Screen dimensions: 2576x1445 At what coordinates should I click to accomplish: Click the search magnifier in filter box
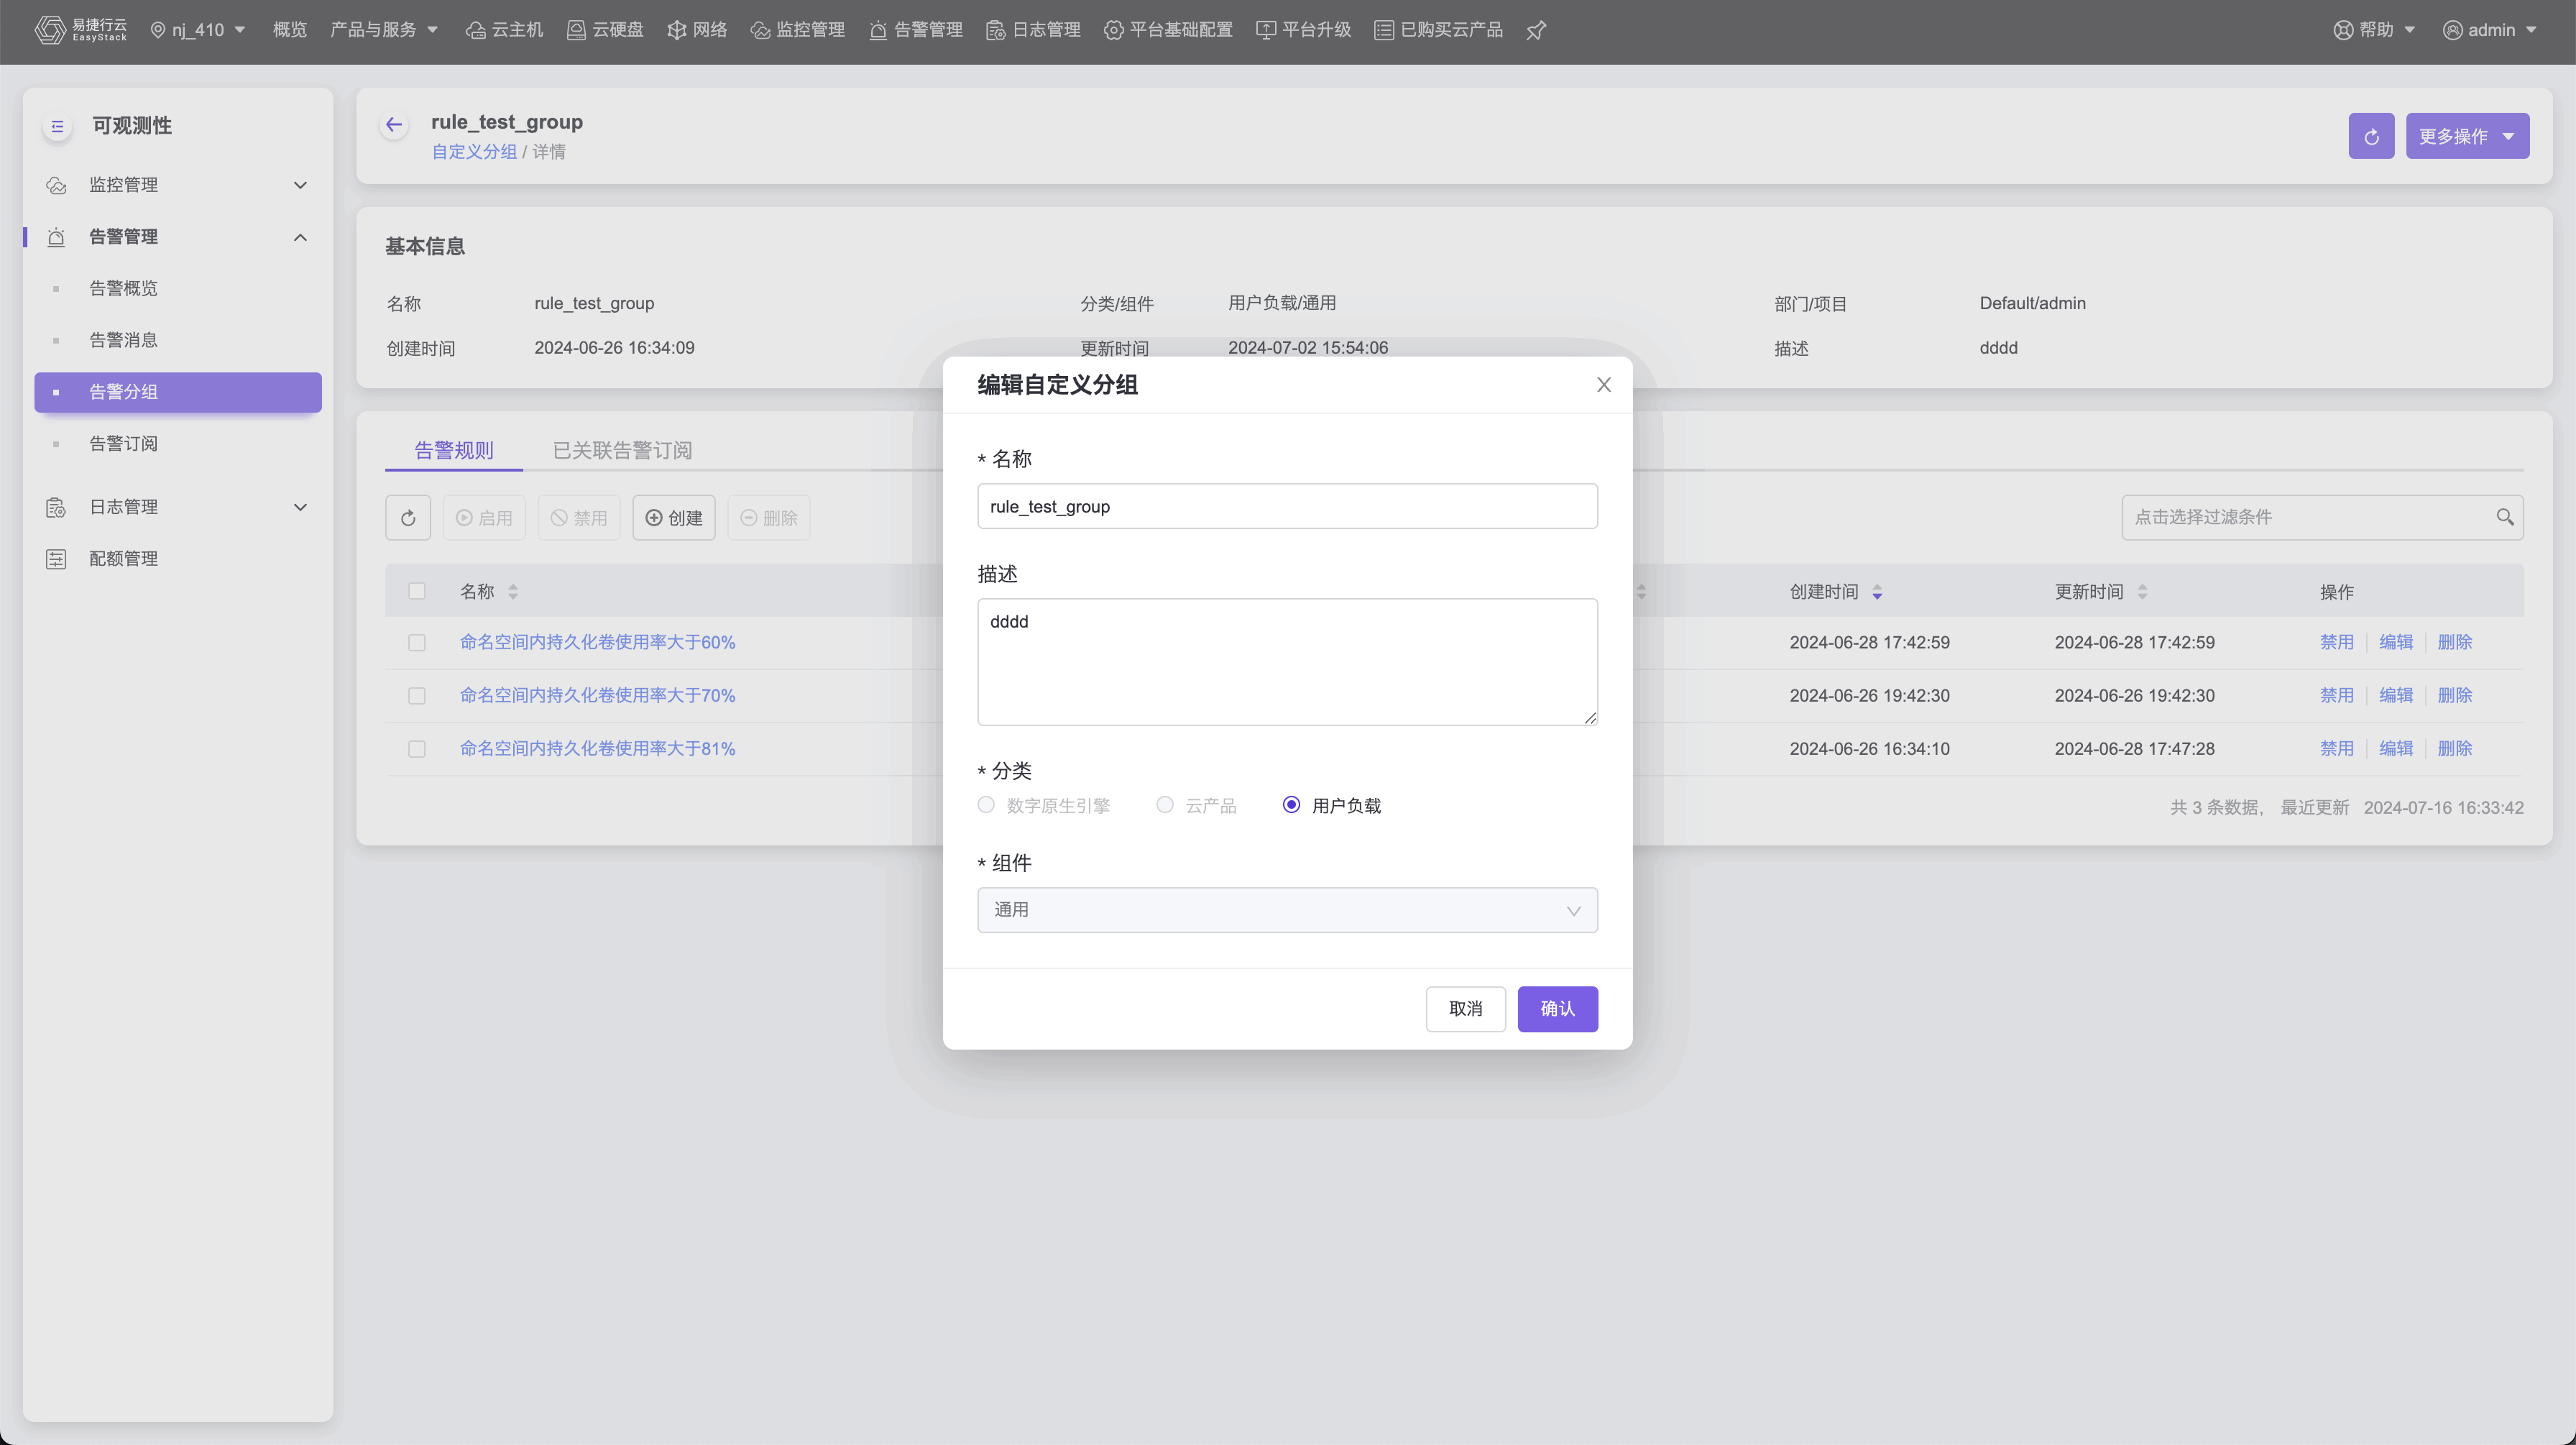coord(2504,517)
